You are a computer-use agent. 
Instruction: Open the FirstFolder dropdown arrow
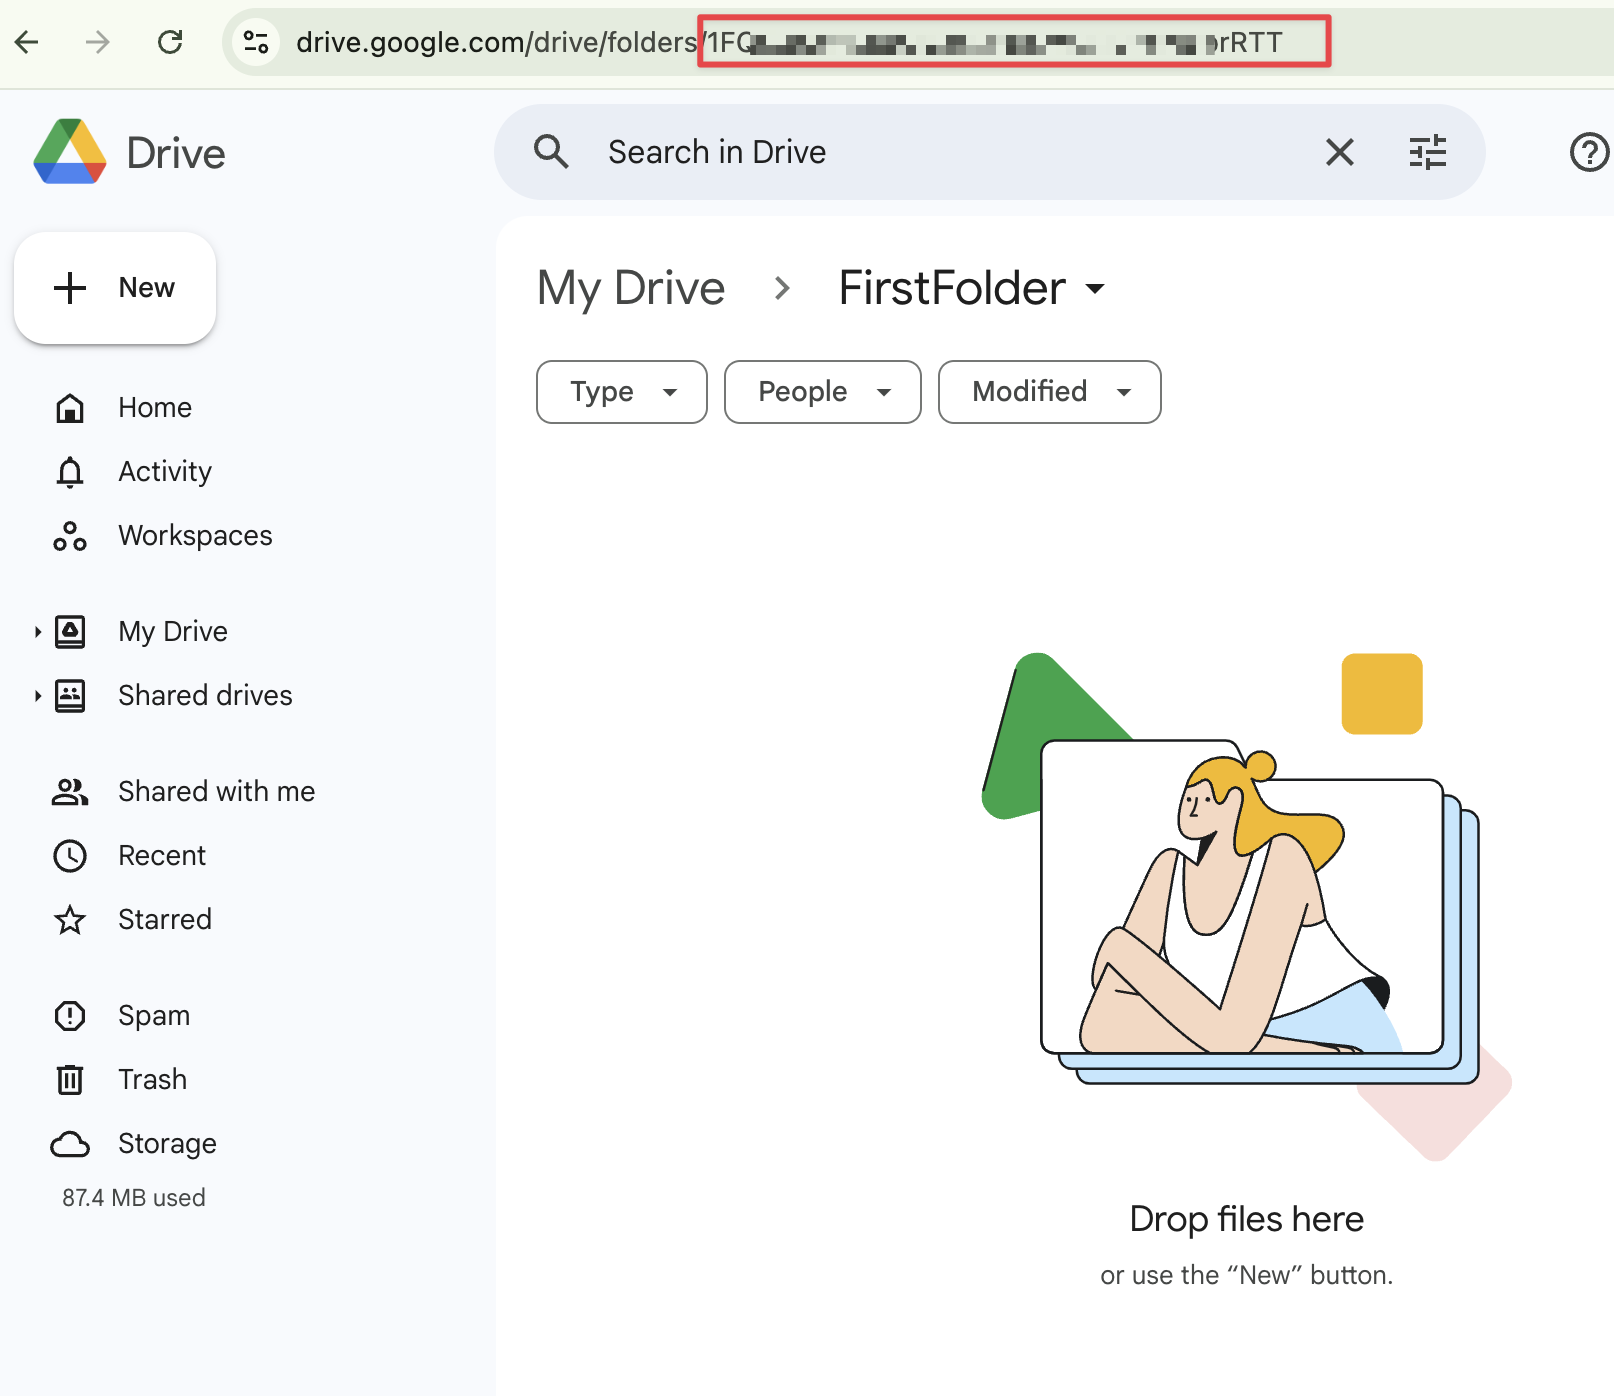pyautogui.click(x=1096, y=289)
